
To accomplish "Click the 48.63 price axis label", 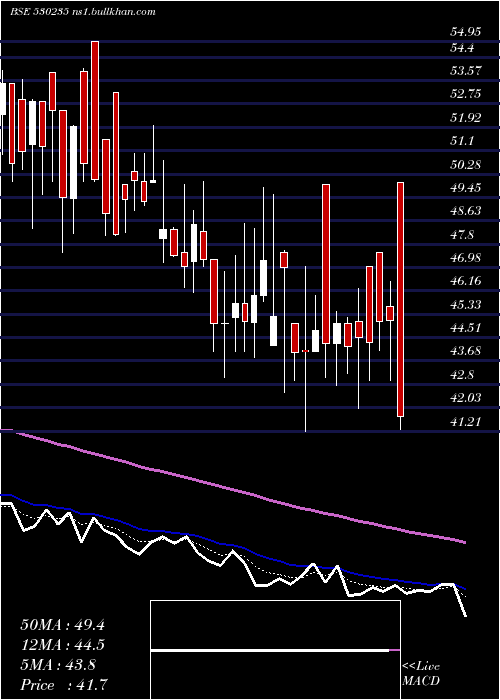I will (x=466, y=211).
